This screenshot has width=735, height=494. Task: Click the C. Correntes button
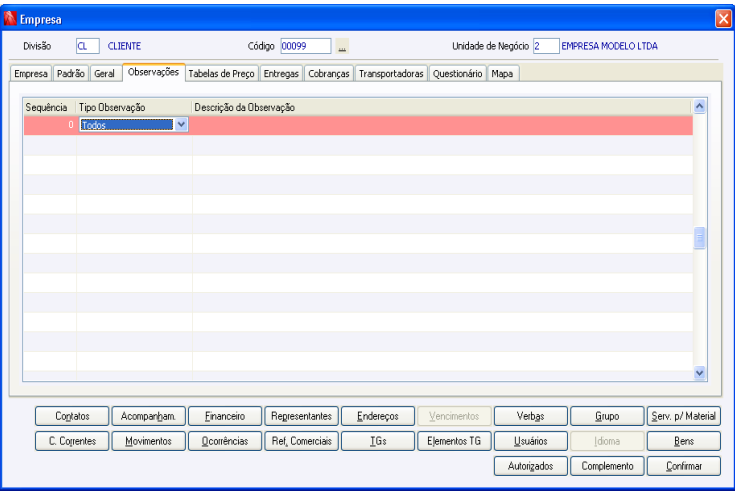click(72, 441)
